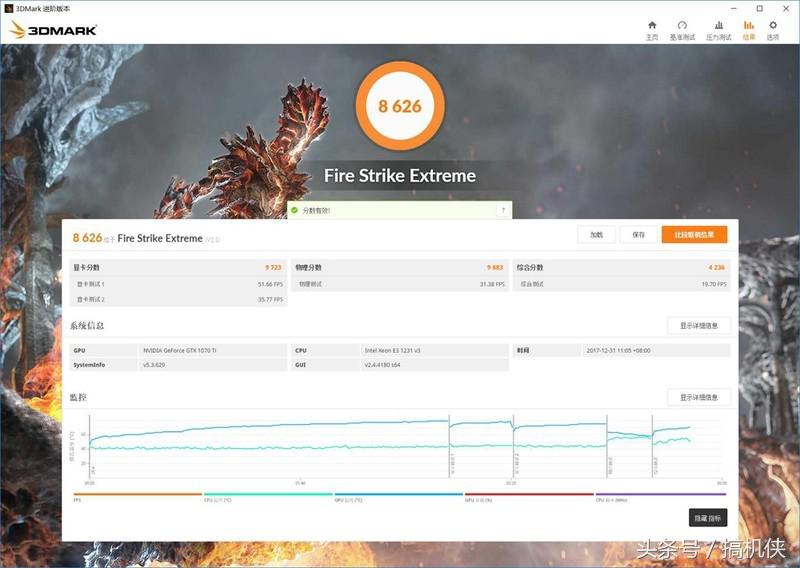Toggle the blue GPU temperature legend line
The width and height of the screenshot is (800, 568).
click(398, 494)
